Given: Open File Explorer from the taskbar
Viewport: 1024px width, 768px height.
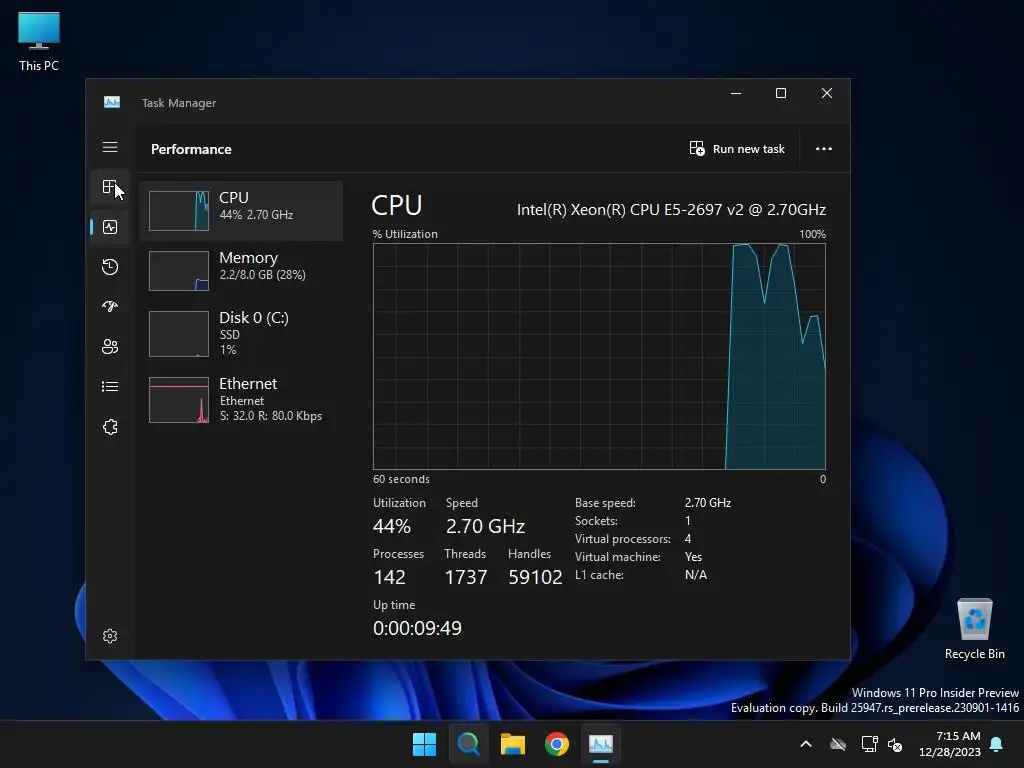Looking at the screenshot, I should tap(513, 744).
